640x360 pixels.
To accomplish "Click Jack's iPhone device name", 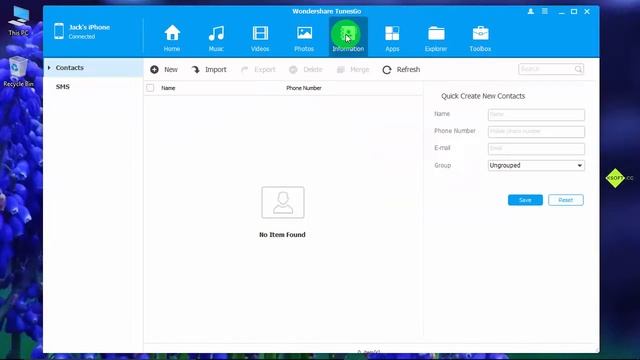I will [89, 27].
